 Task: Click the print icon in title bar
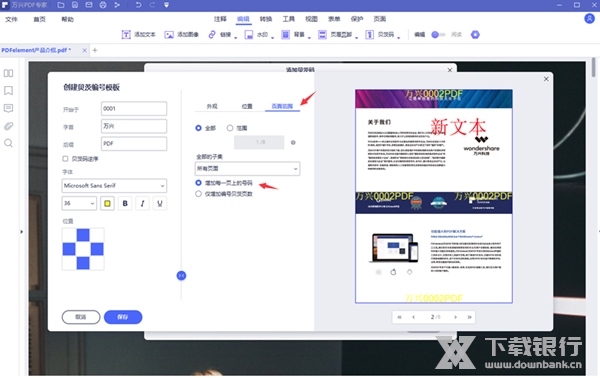coord(103,5)
